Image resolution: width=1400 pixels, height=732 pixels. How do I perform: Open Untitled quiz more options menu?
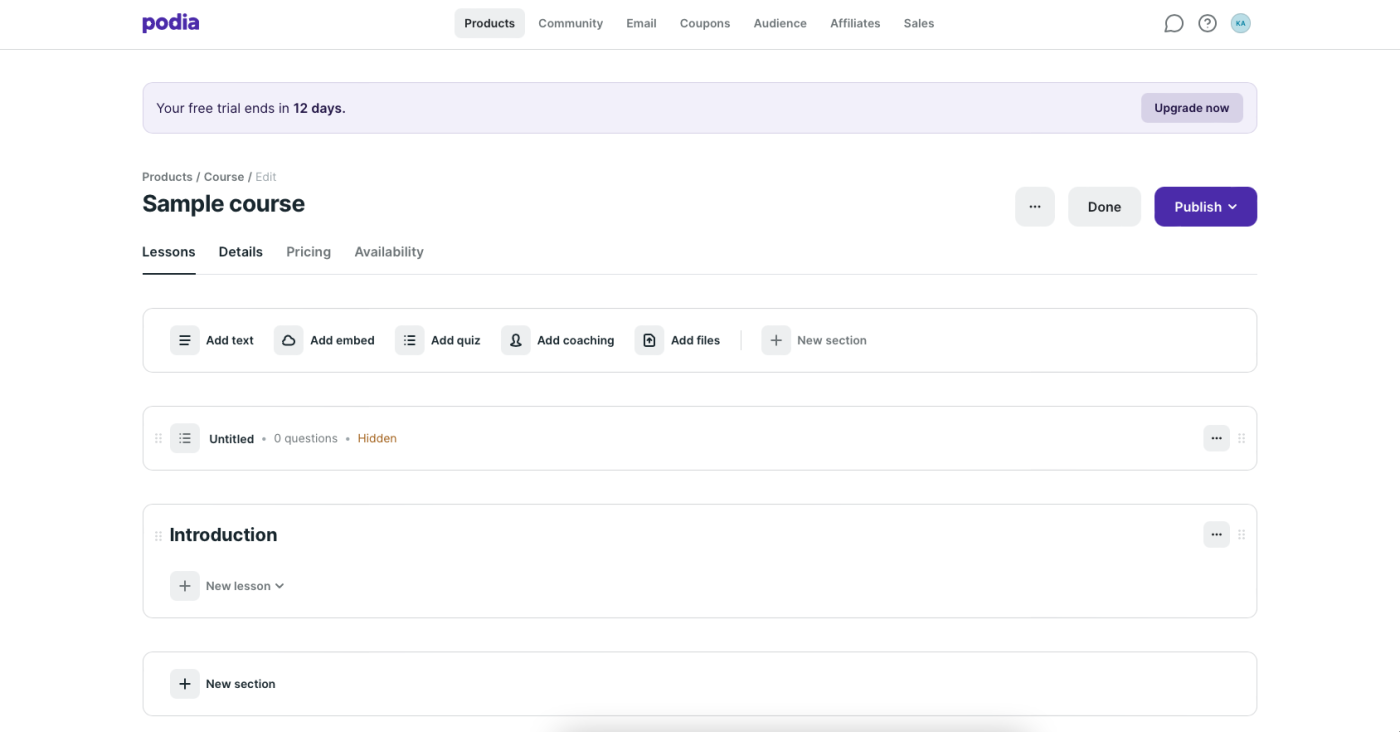[1216, 438]
